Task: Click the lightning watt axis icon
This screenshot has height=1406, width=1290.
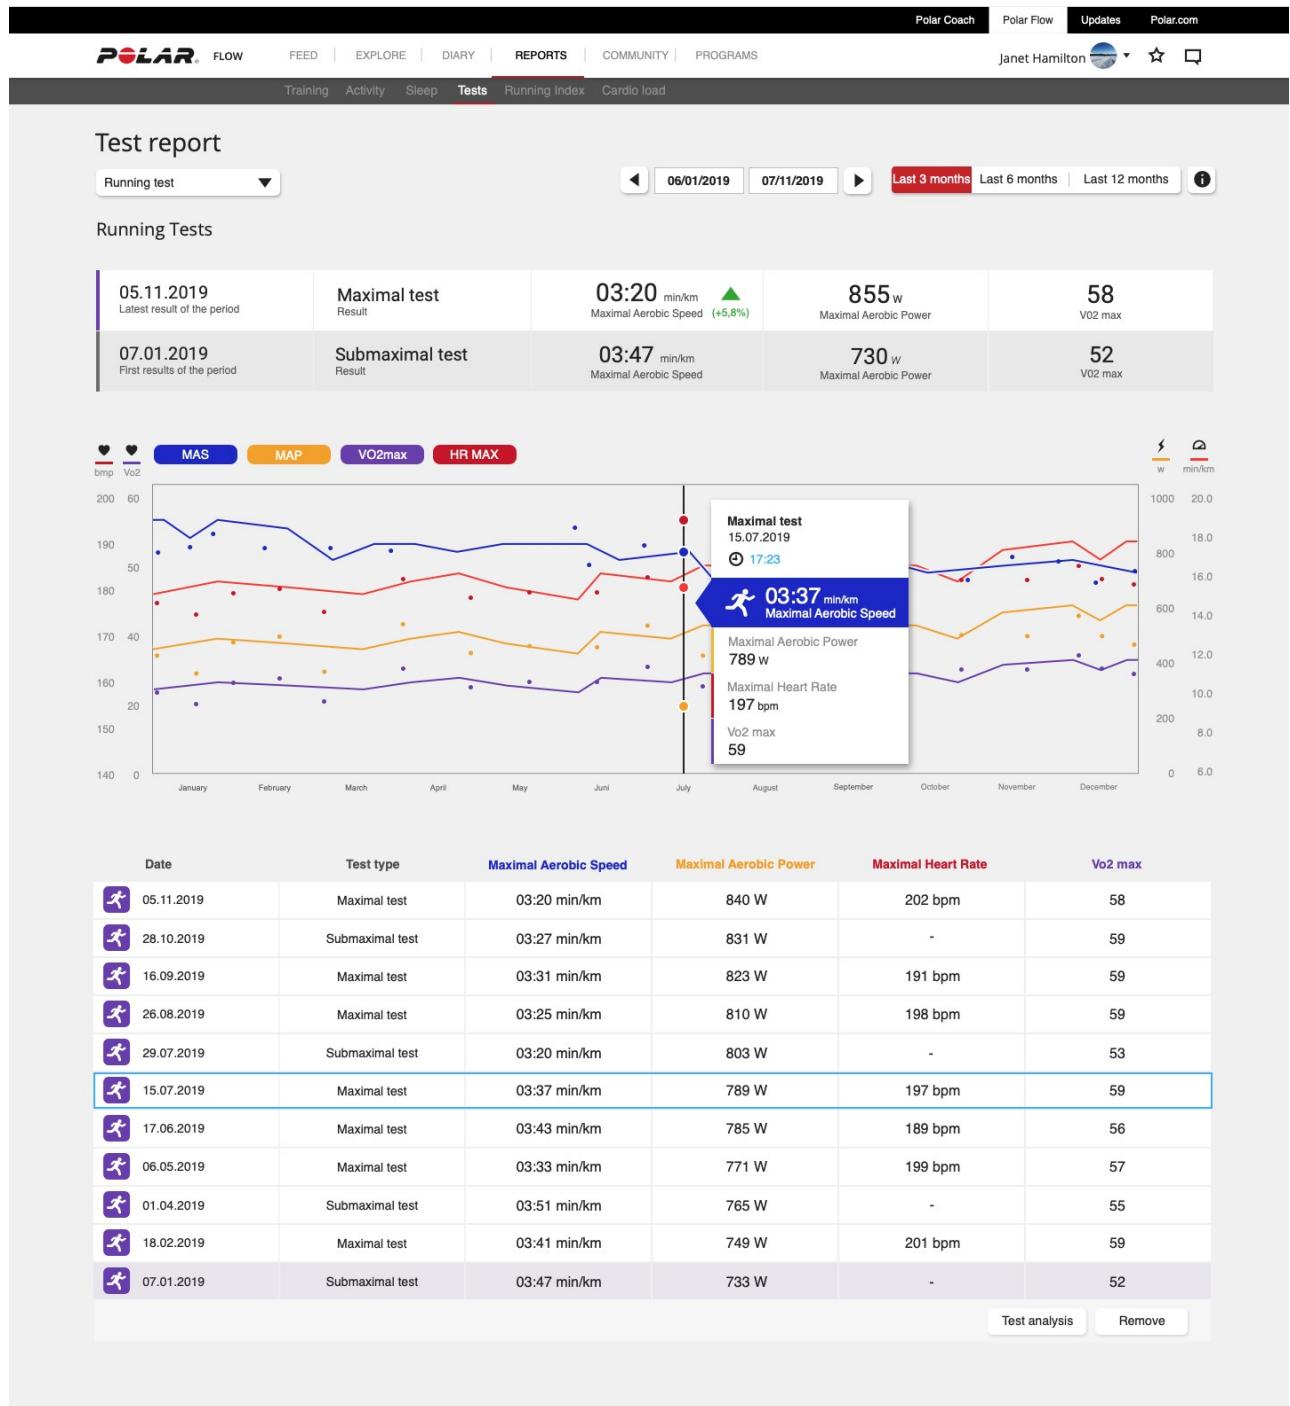Action: (x=1161, y=446)
